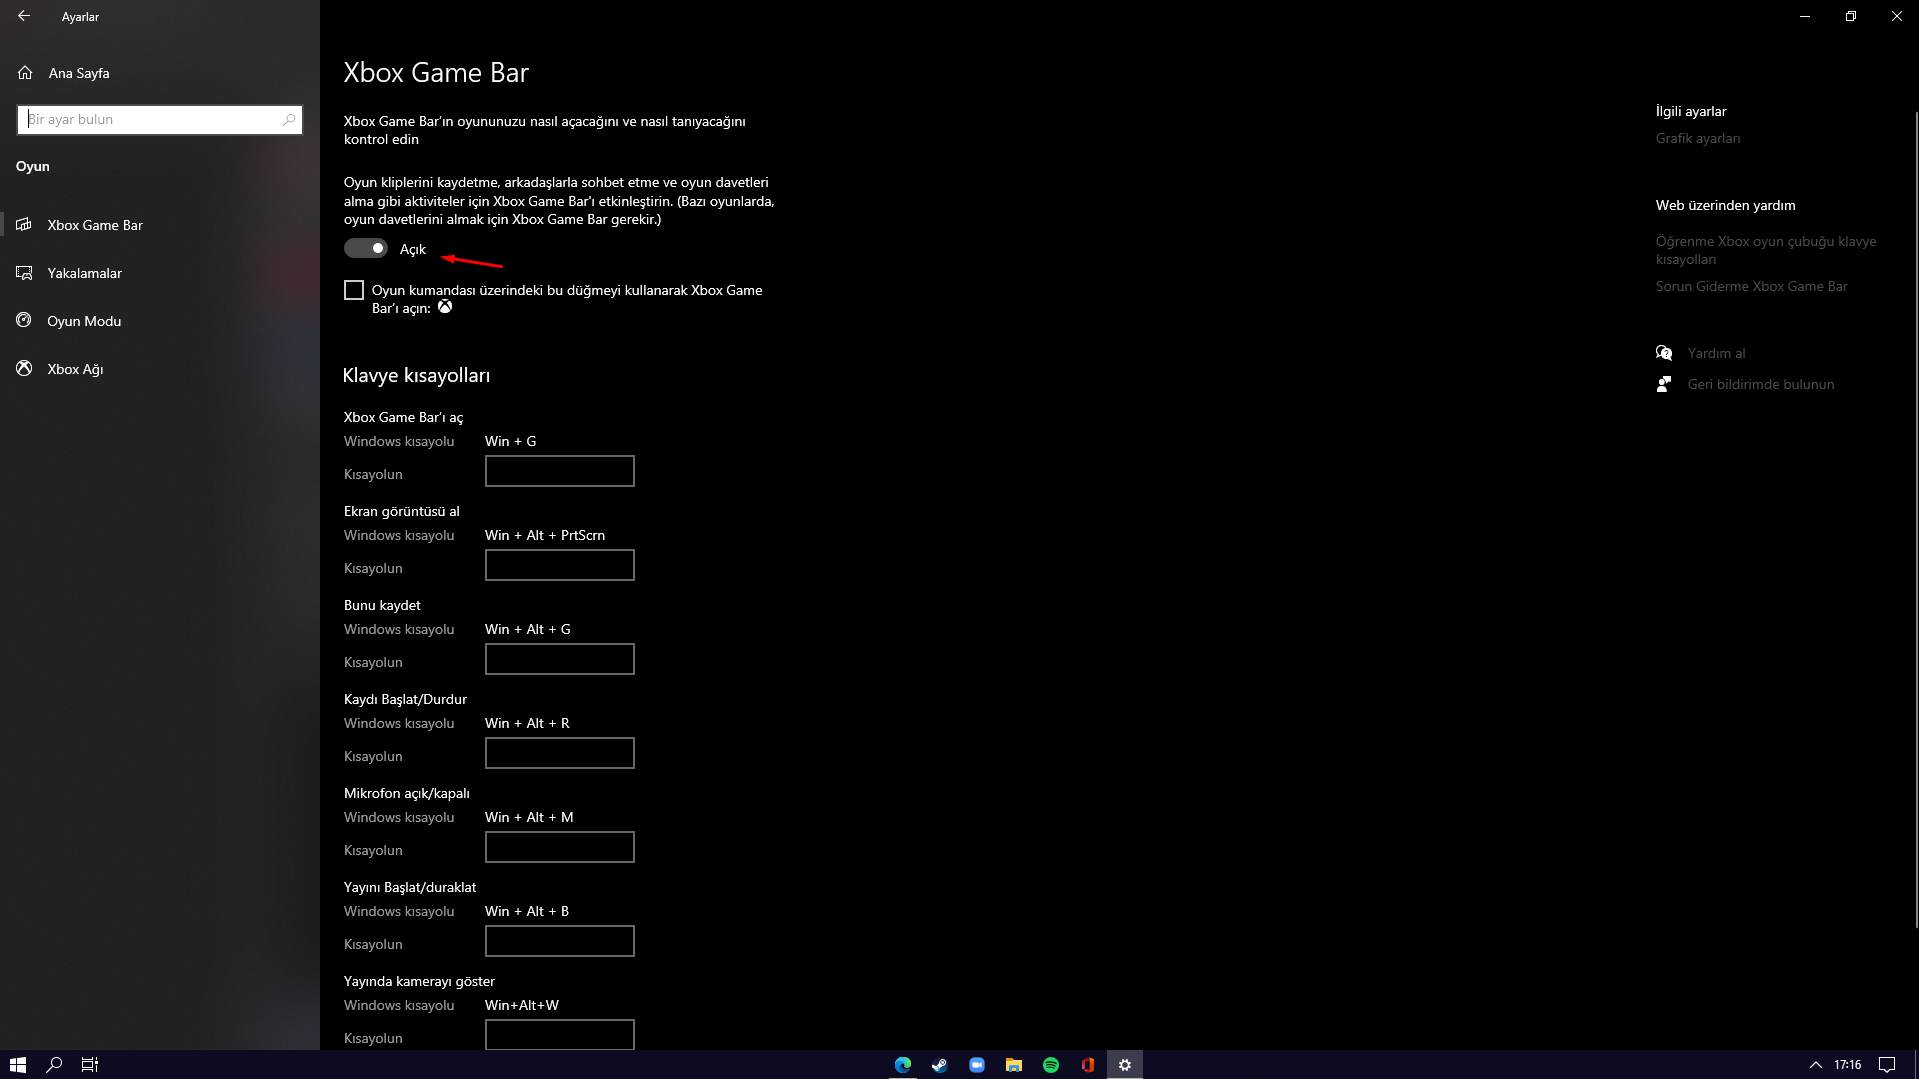1919x1079 pixels.
Task: Open Sorun Giderme Xbox Game Bar link
Action: [1751, 286]
